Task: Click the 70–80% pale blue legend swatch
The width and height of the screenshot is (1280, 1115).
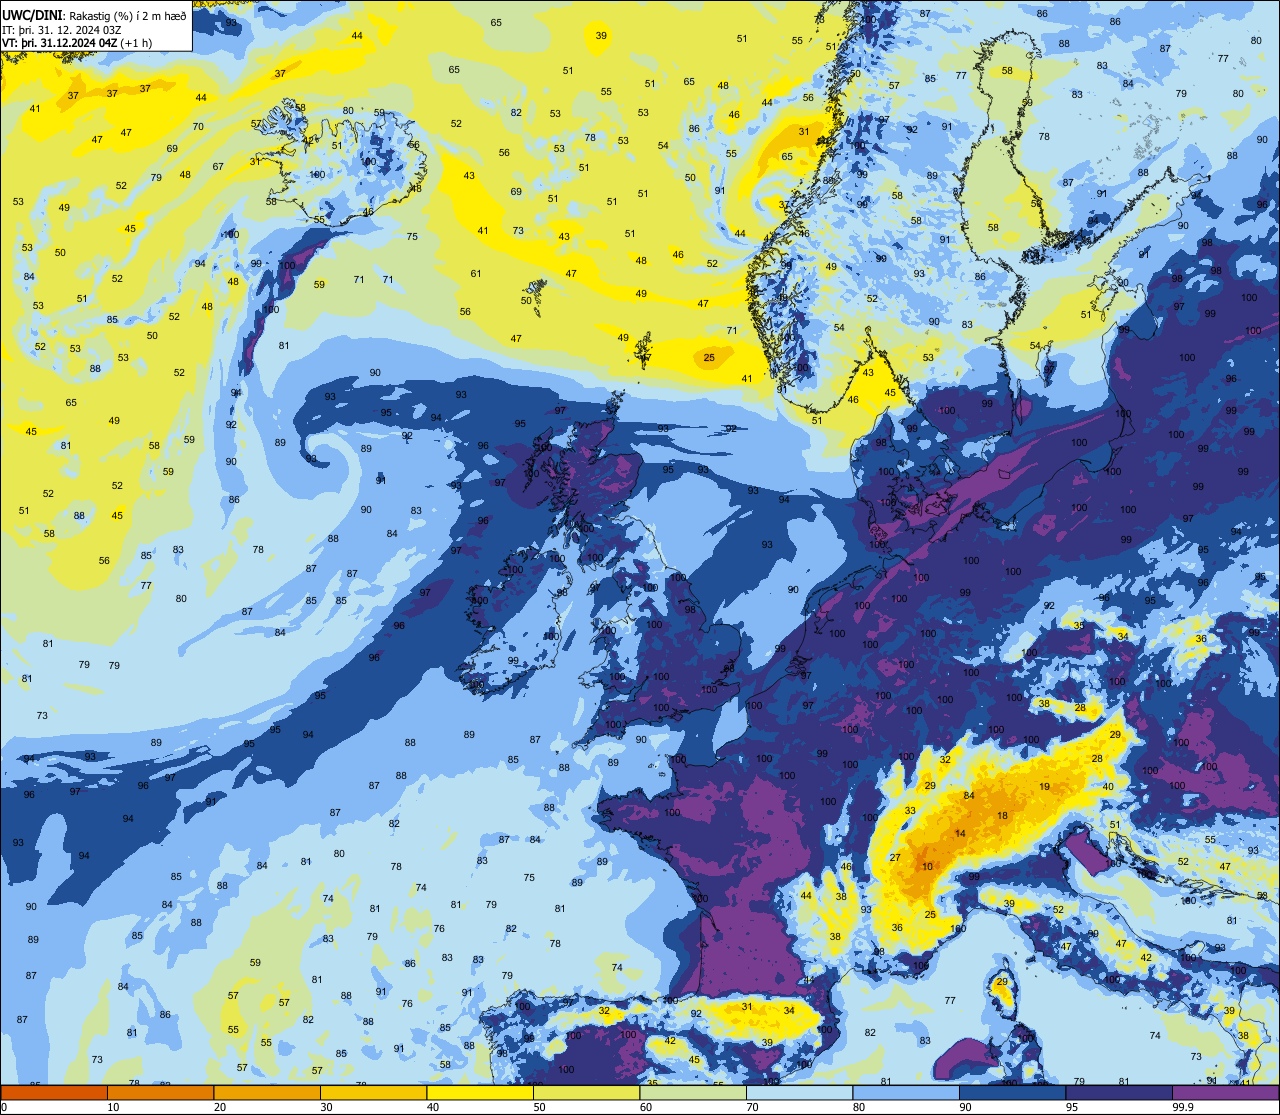Action: [799, 1093]
